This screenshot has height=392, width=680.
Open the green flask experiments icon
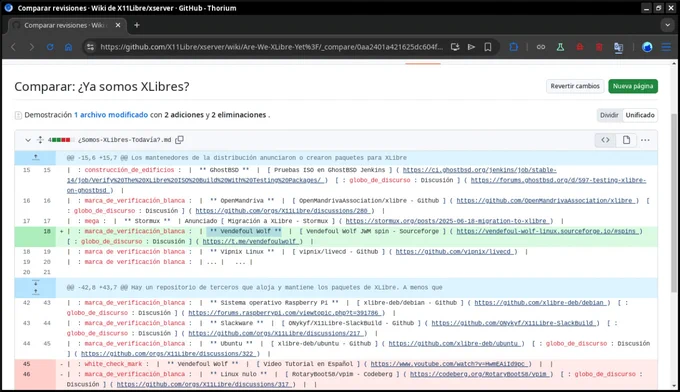[560, 47]
